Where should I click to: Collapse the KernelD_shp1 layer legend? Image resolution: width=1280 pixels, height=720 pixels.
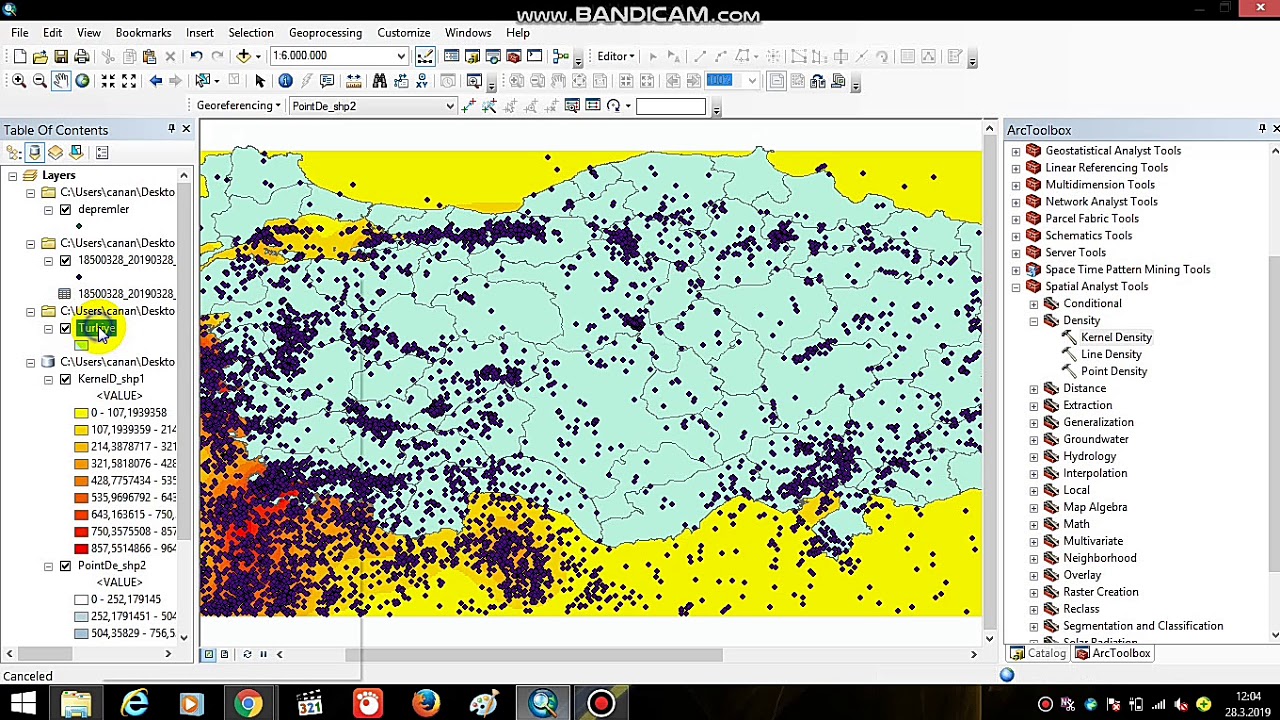[x=48, y=380]
